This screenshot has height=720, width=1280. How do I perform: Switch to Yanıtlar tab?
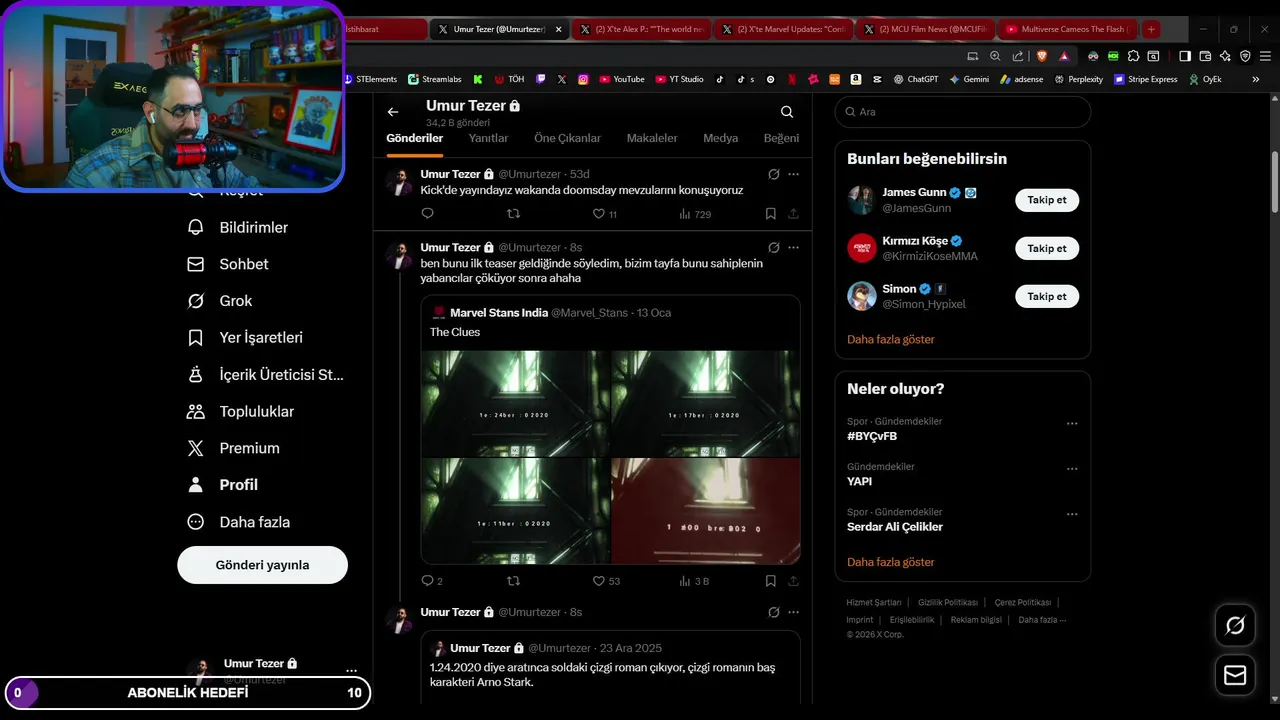click(488, 139)
